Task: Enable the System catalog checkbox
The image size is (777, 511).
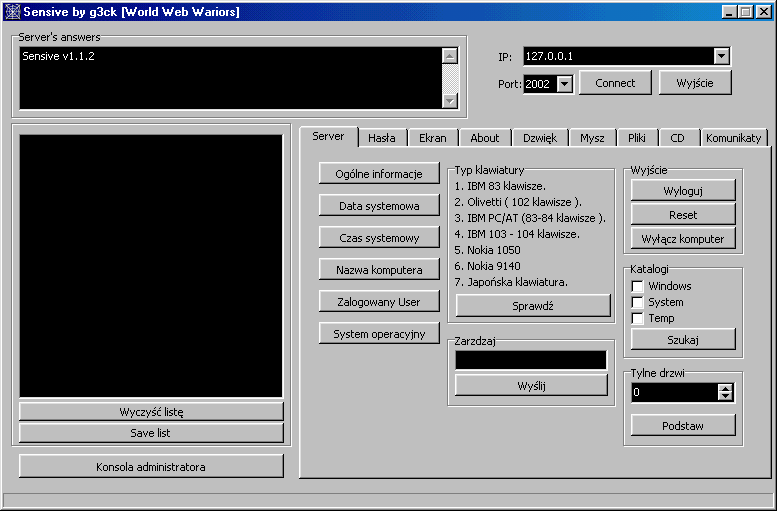Action: 637,302
